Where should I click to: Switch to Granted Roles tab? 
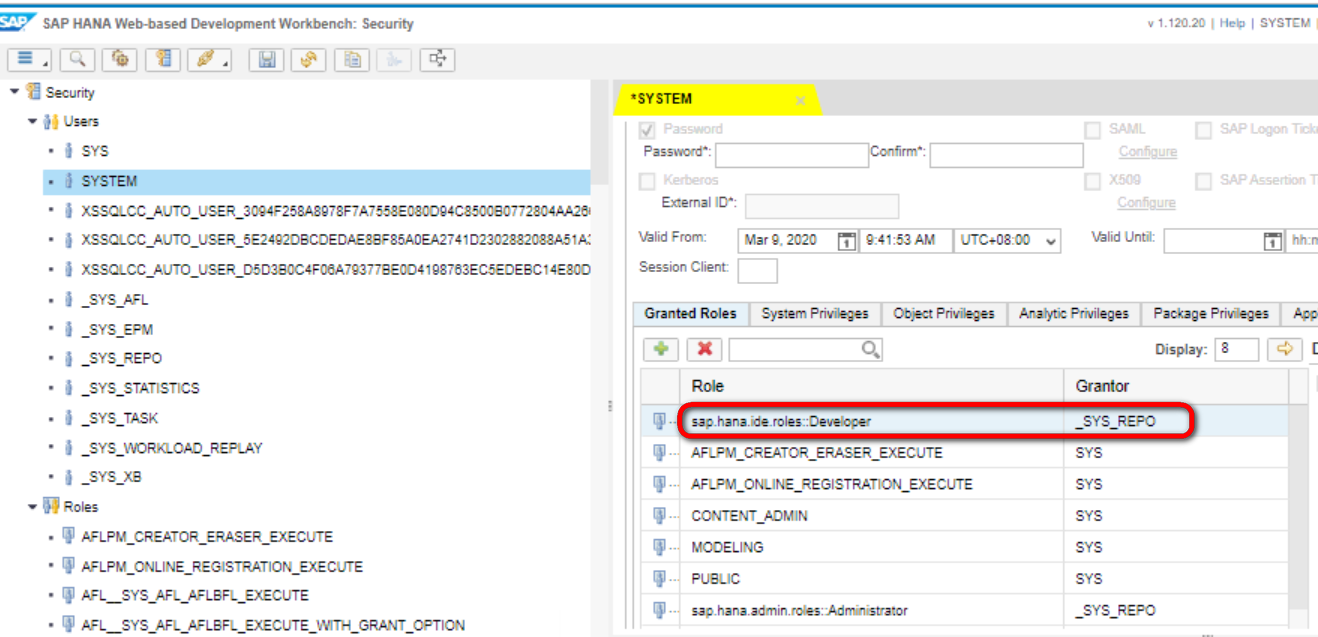690,313
